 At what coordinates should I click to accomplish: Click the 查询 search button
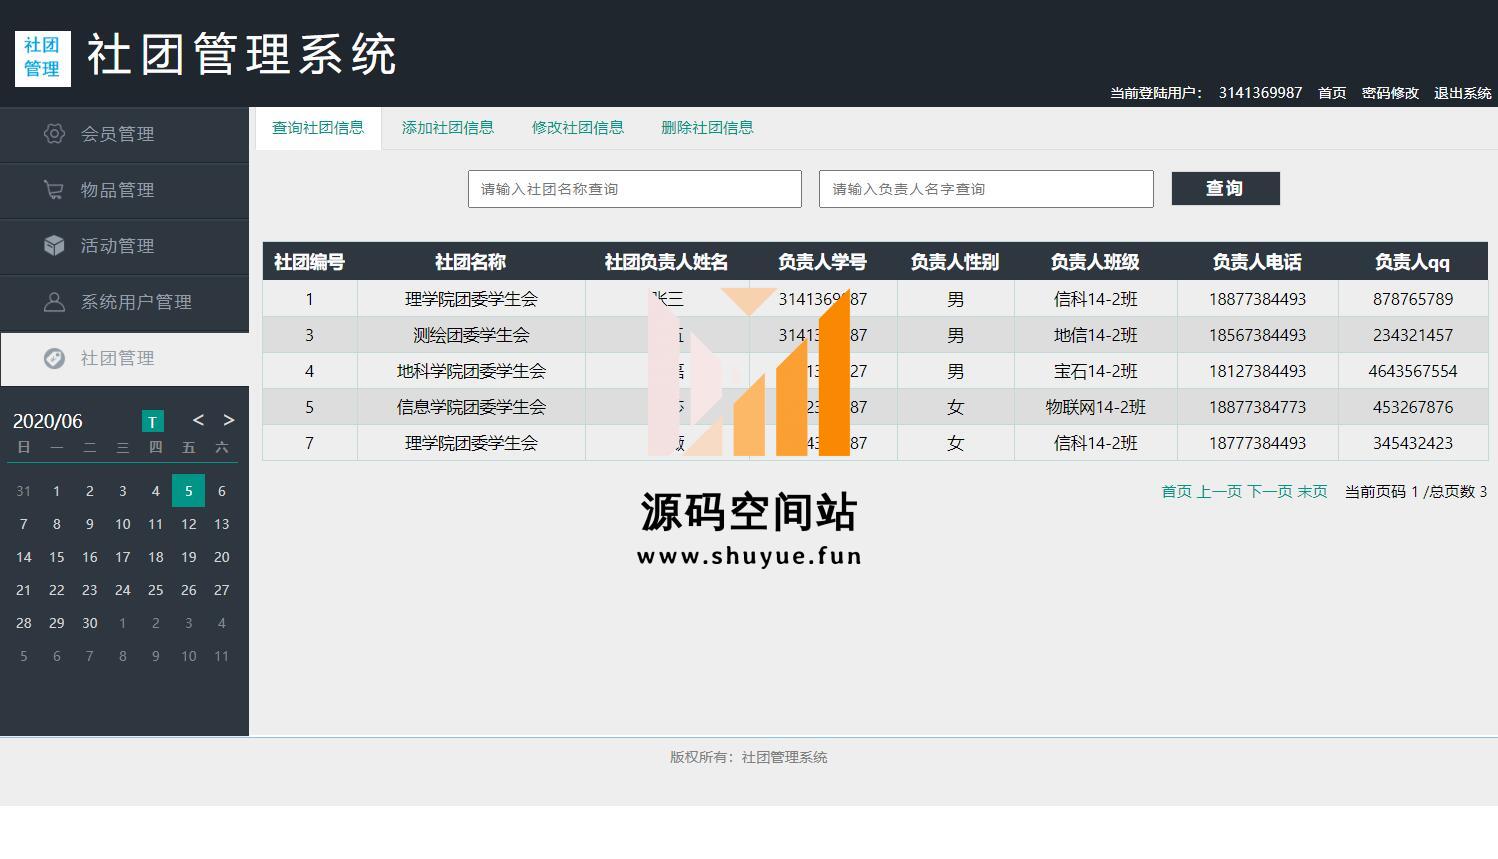point(1225,189)
